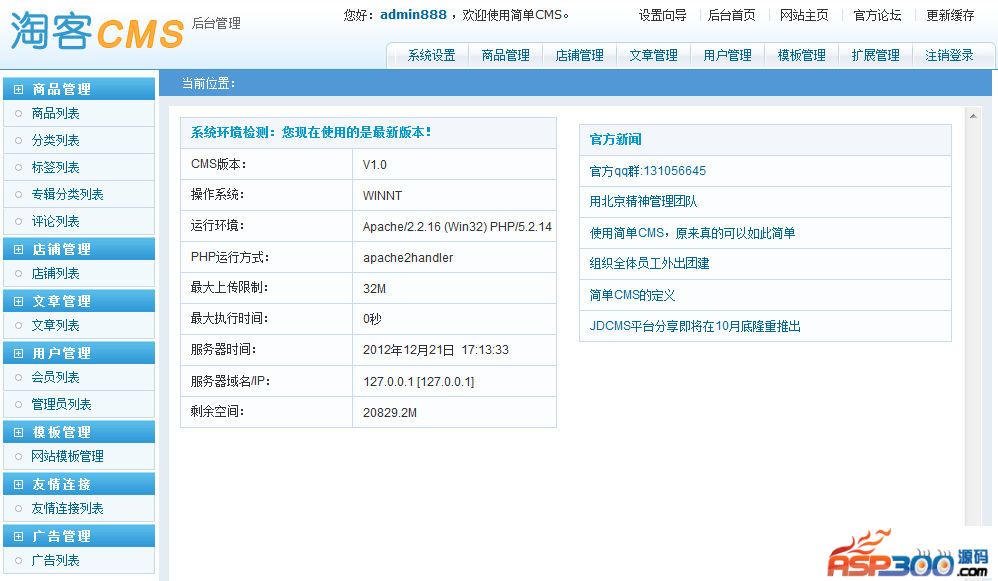
Task: Open the 设置向导 link
Action: (663, 15)
